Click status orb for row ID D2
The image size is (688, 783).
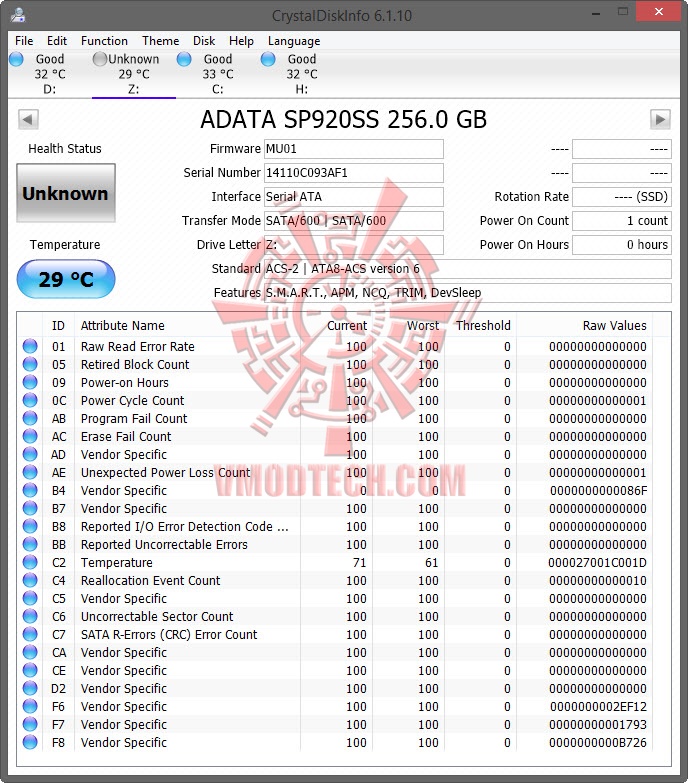click(x=30, y=688)
